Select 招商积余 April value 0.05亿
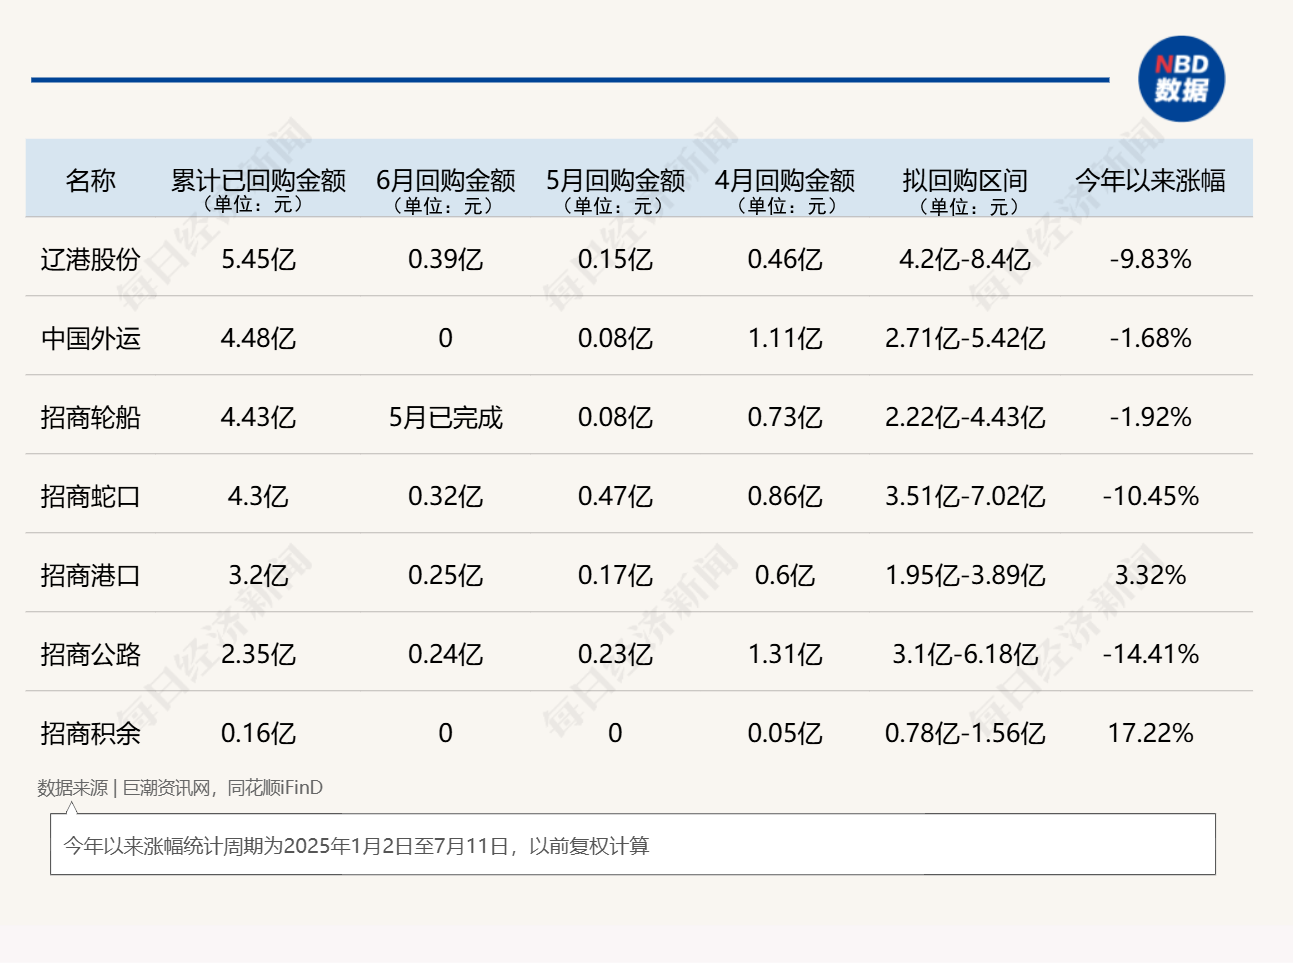Image resolution: width=1293 pixels, height=963 pixels. point(785,734)
